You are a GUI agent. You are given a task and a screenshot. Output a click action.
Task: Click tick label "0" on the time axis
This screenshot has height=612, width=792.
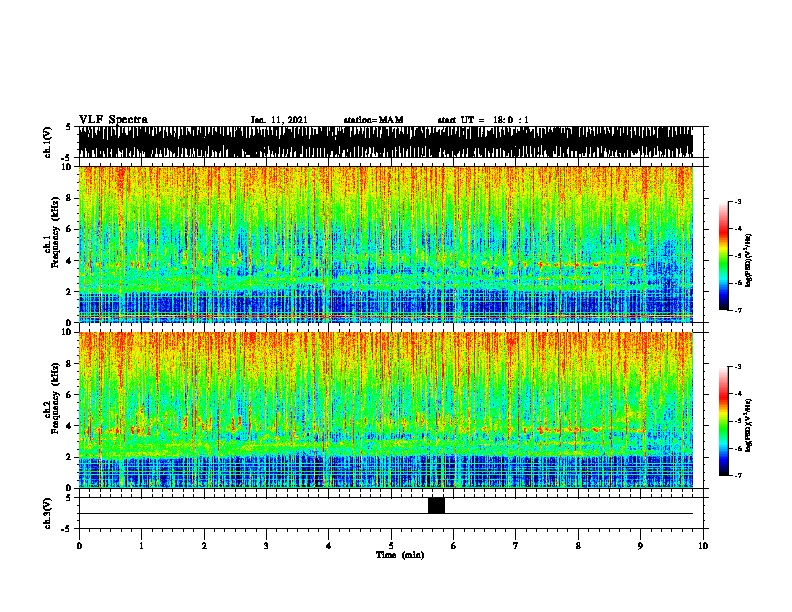(x=79, y=546)
